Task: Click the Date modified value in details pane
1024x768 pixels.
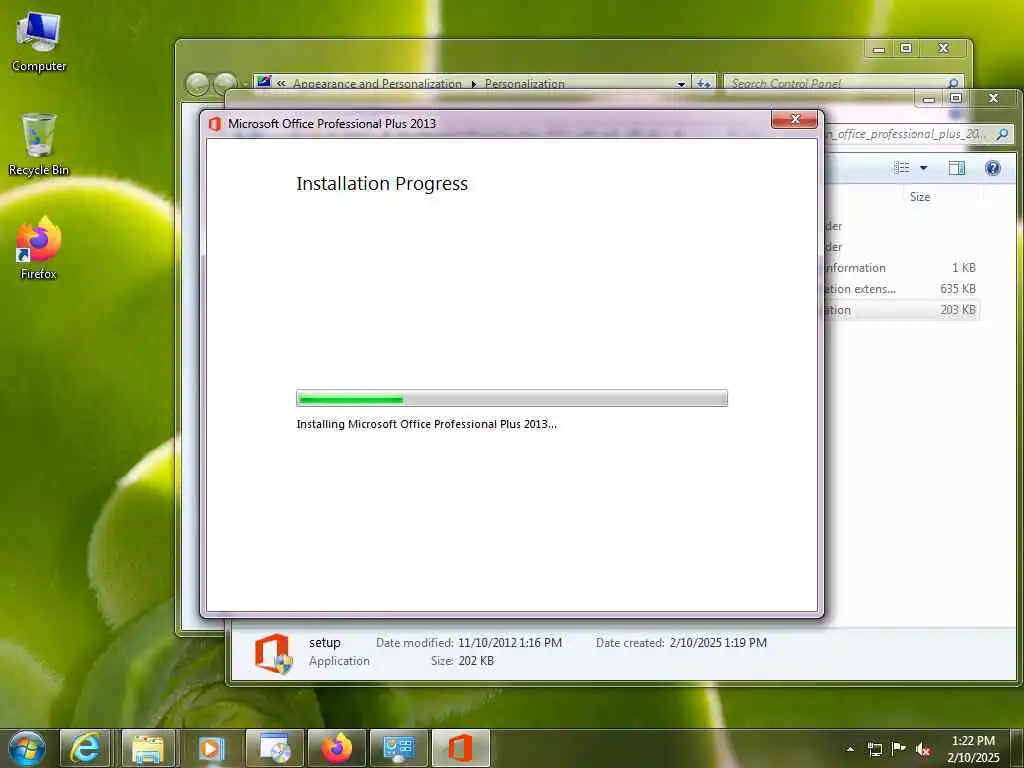Action: point(509,643)
